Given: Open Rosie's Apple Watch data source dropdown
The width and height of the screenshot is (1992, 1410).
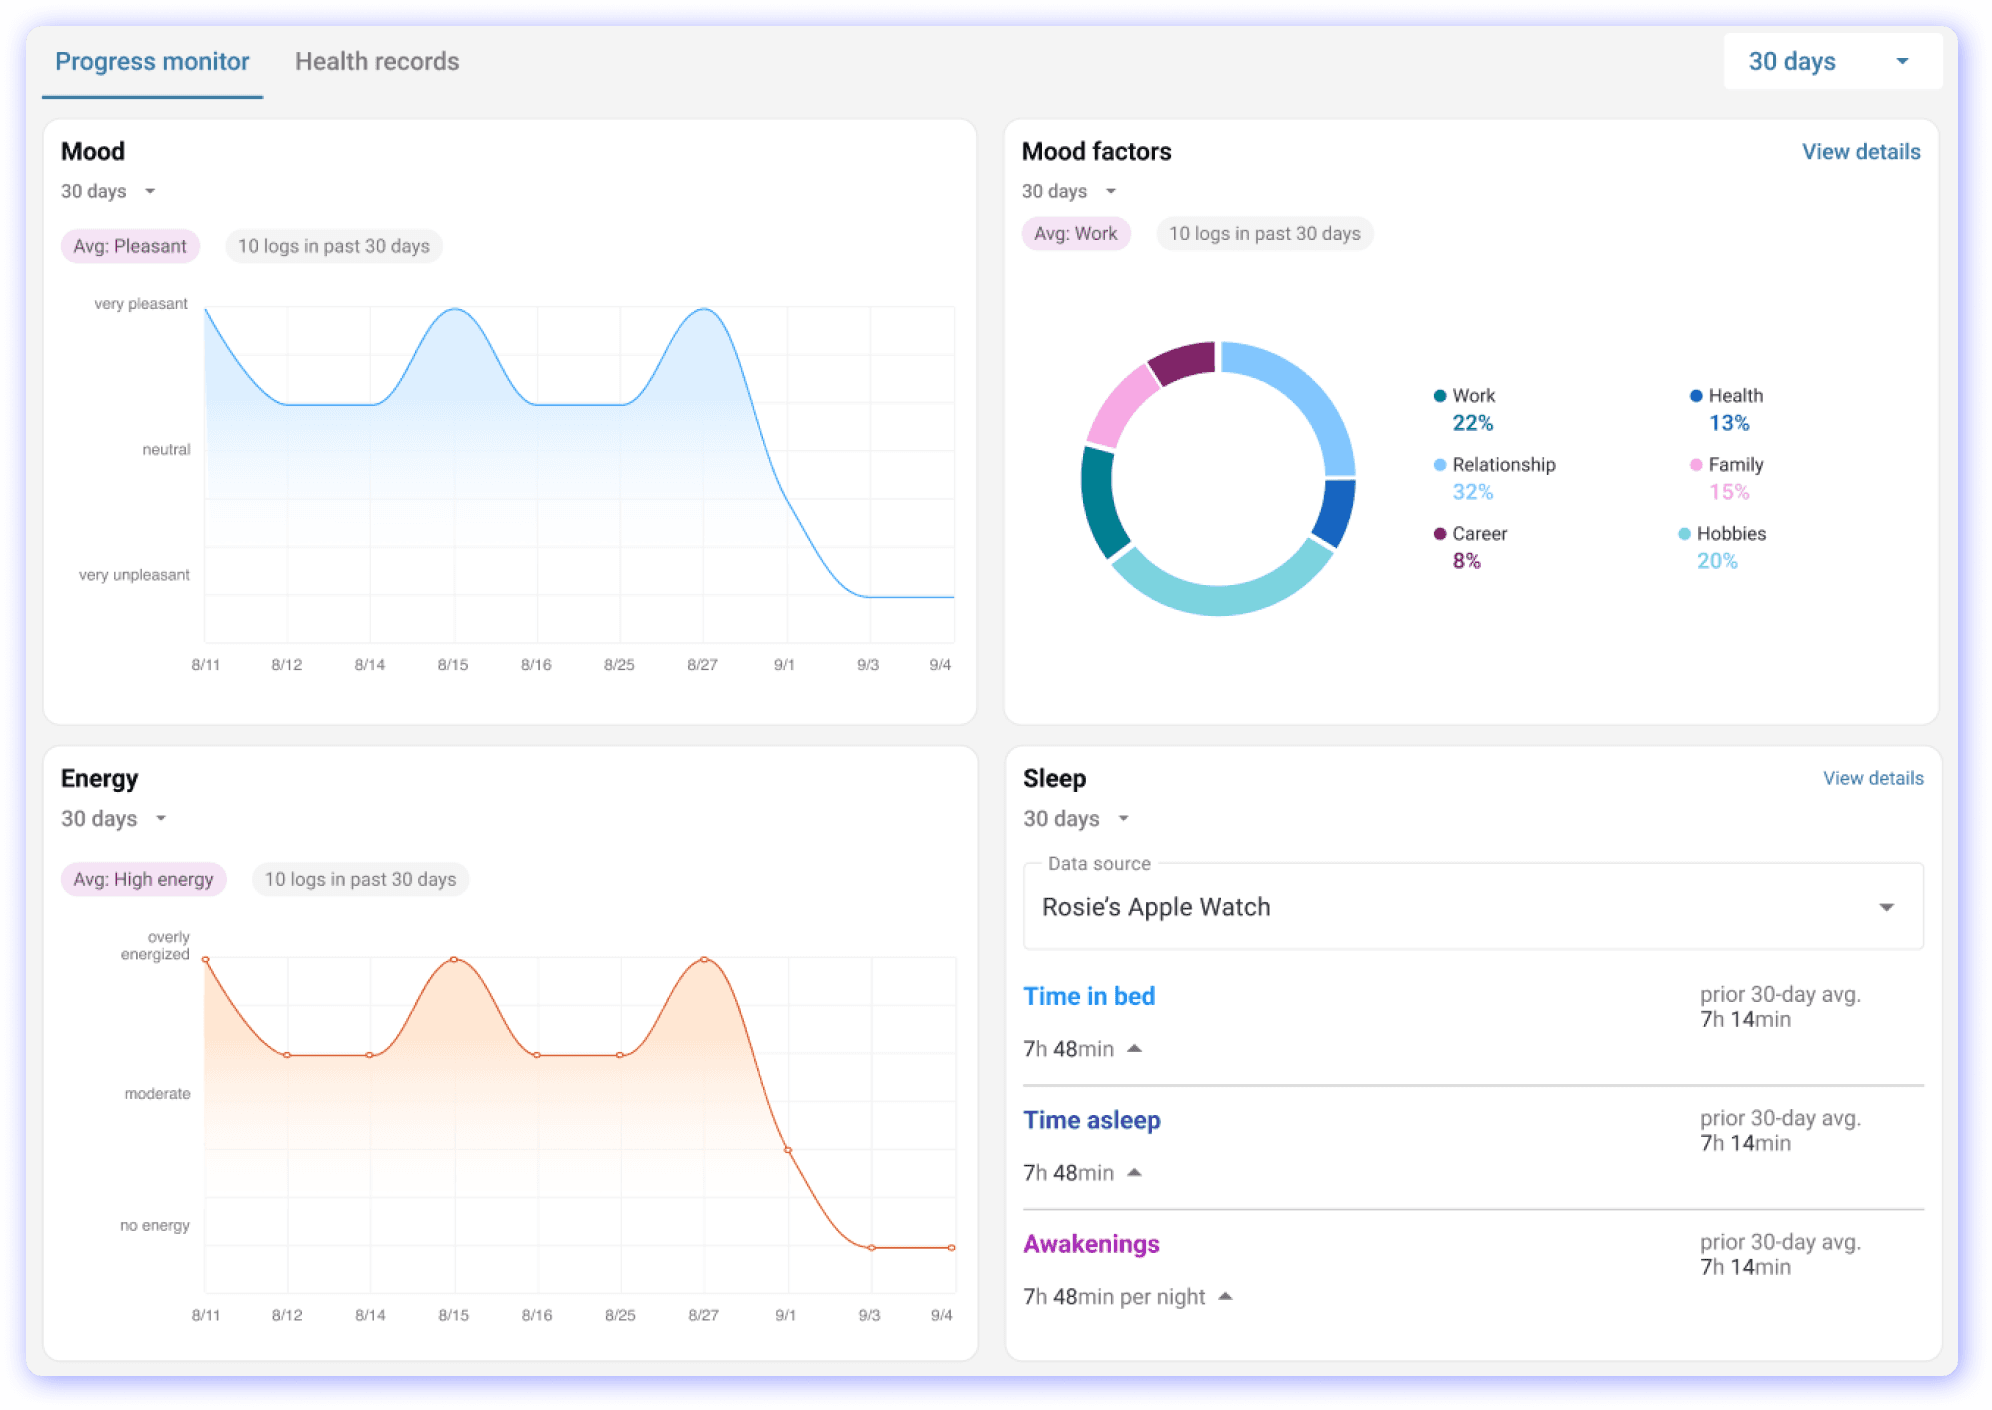Looking at the screenshot, I should 1472,907.
